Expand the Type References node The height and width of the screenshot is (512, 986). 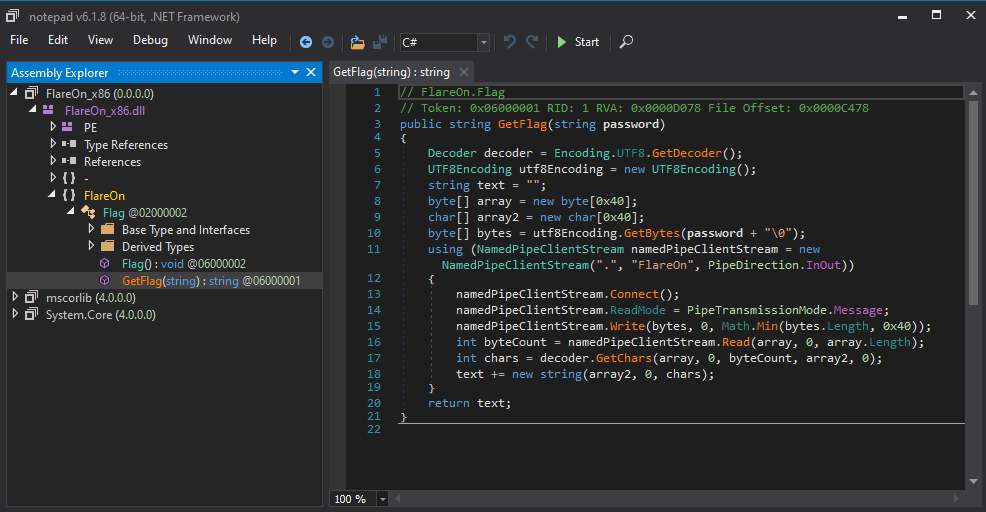(53, 143)
